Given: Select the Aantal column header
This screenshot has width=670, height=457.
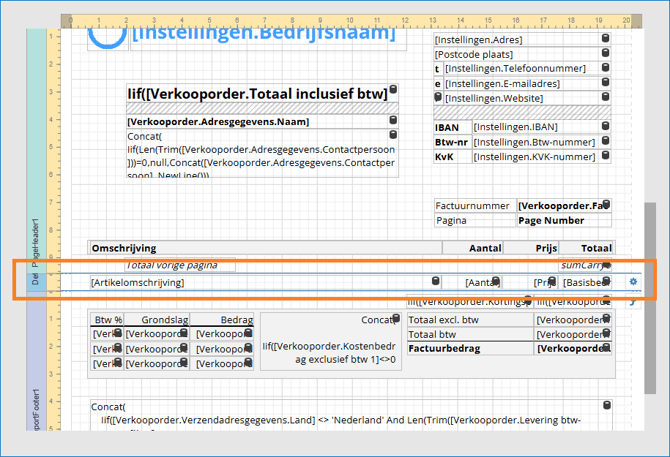Looking at the screenshot, I should point(485,248).
